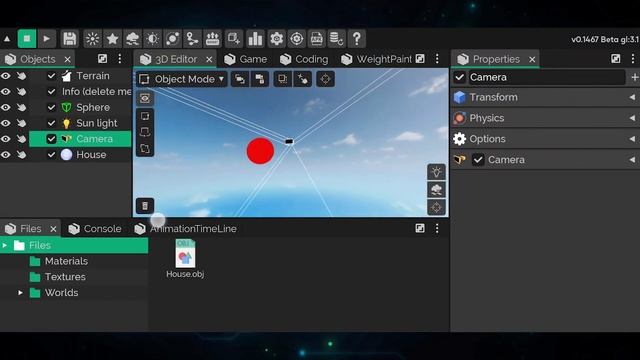The width and height of the screenshot is (640, 360).
Task: Open the bar chart statistics icon
Action: (x=256, y=39)
